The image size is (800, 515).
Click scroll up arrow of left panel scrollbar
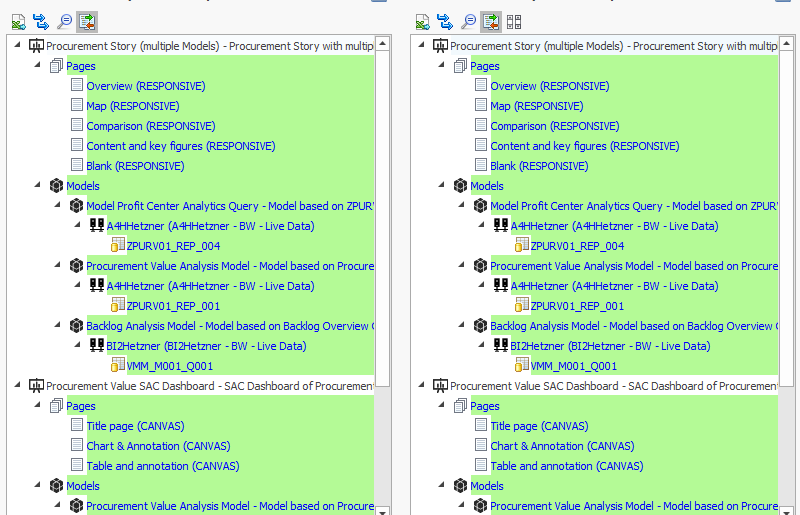(383, 45)
